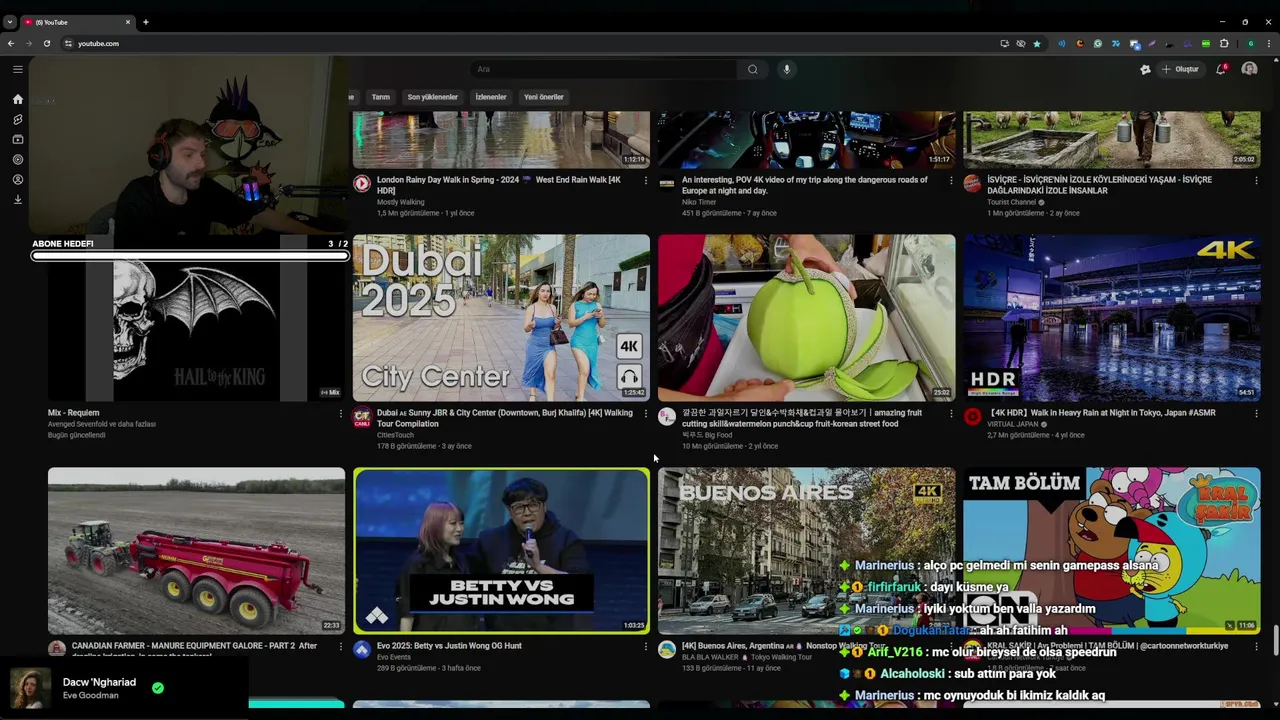Open Downloads icon in sidebar
The image size is (1280, 720).
click(x=17, y=199)
